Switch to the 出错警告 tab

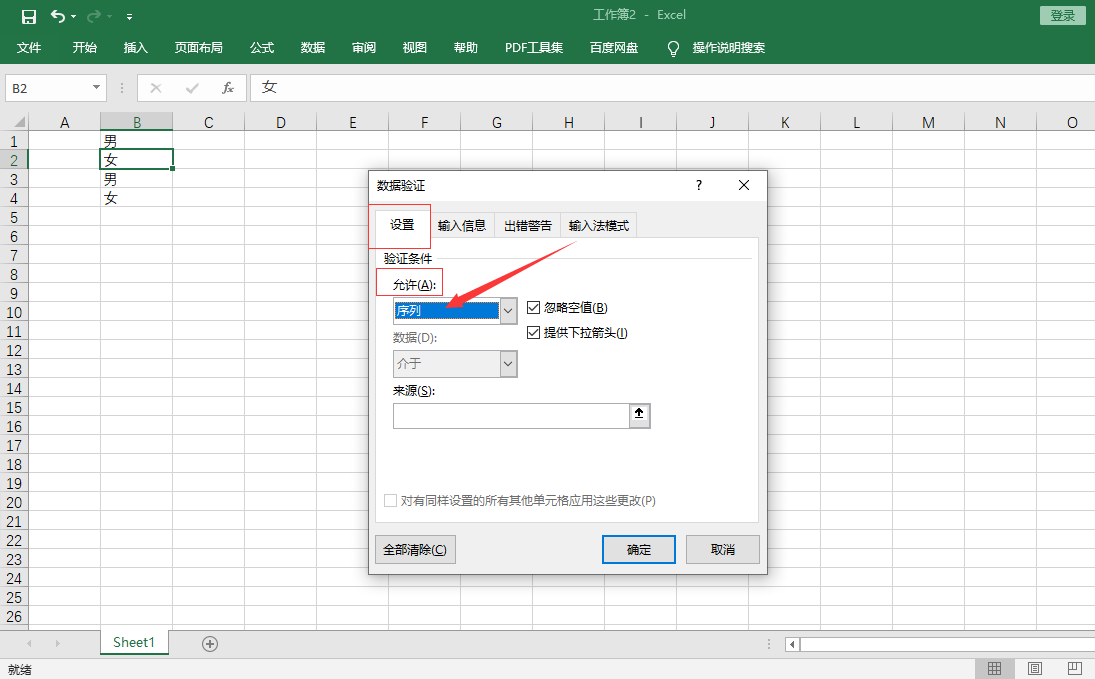coord(527,225)
